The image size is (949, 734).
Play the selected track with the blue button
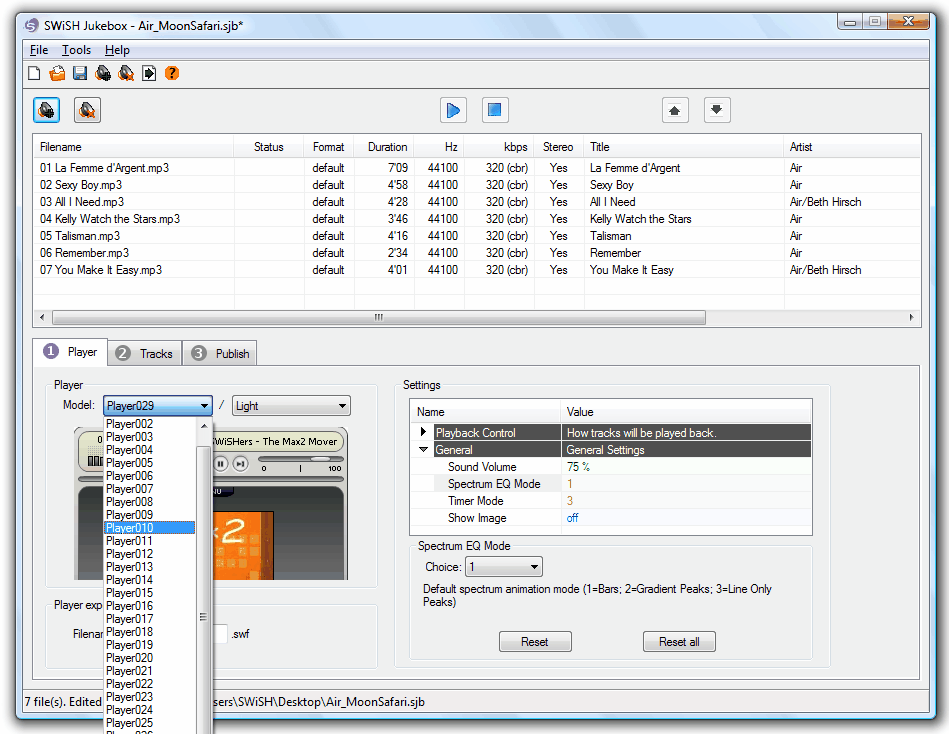pyautogui.click(x=453, y=110)
